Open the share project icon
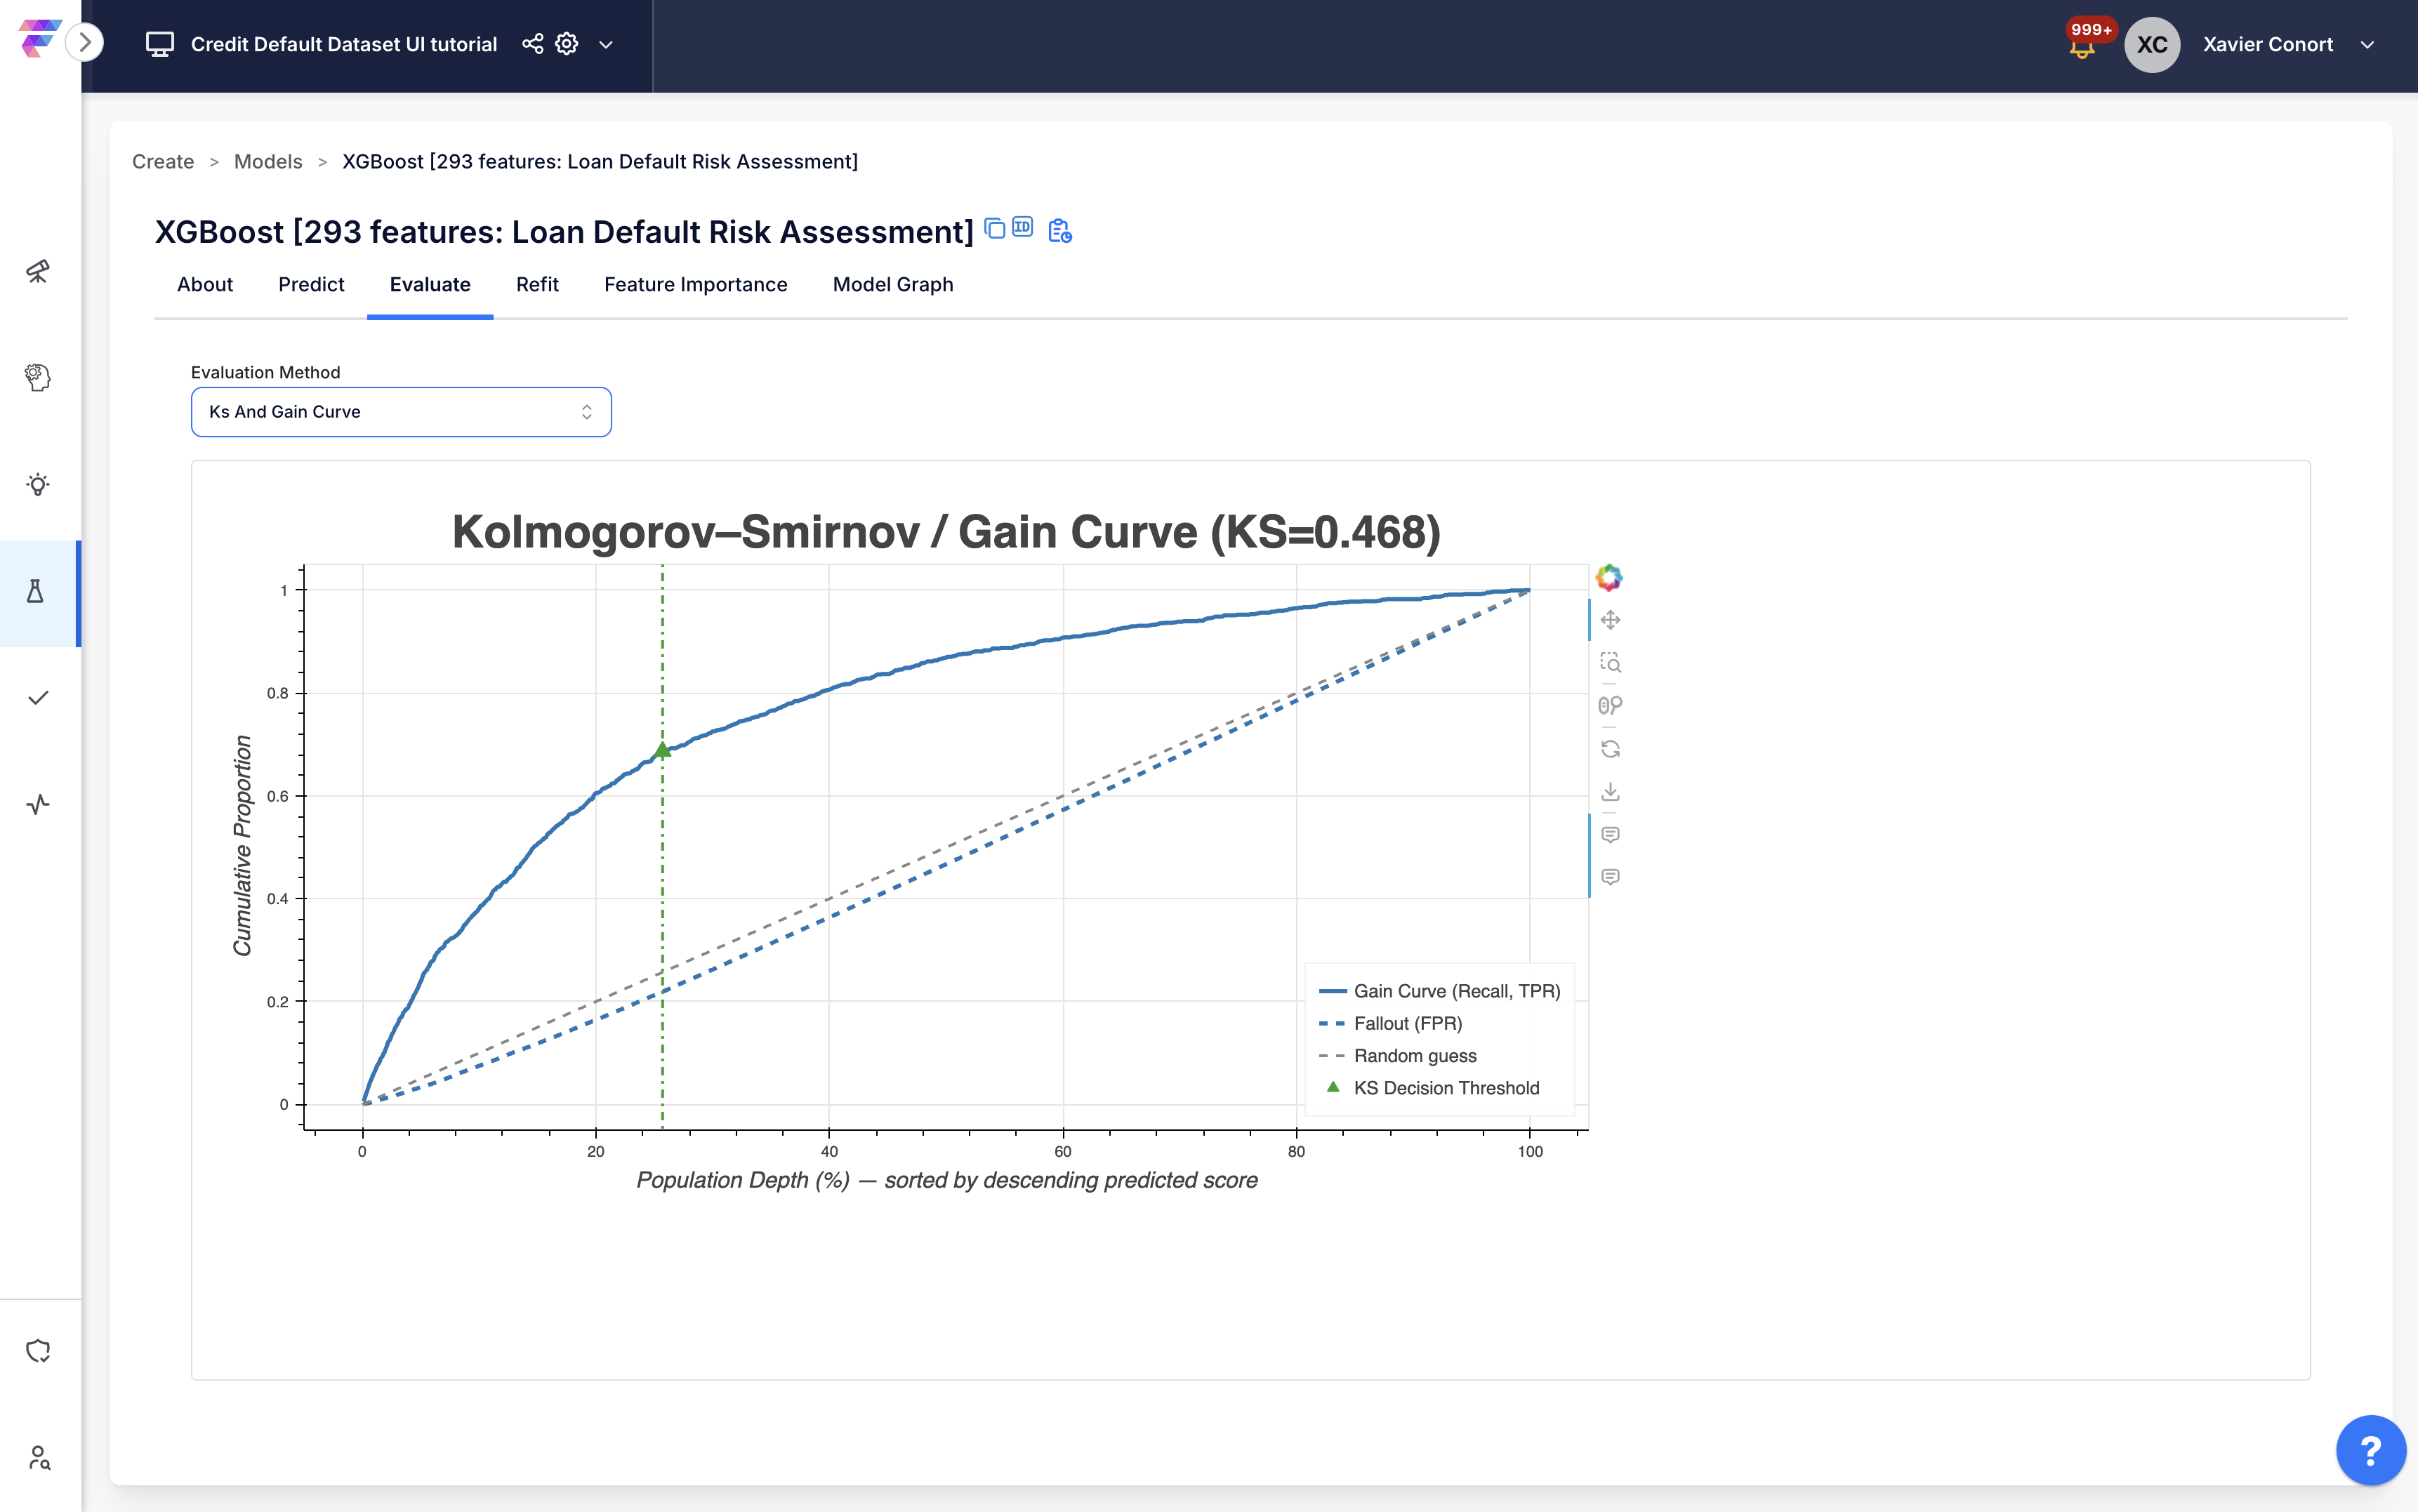Viewport: 2418px width, 1512px height. coord(532,44)
